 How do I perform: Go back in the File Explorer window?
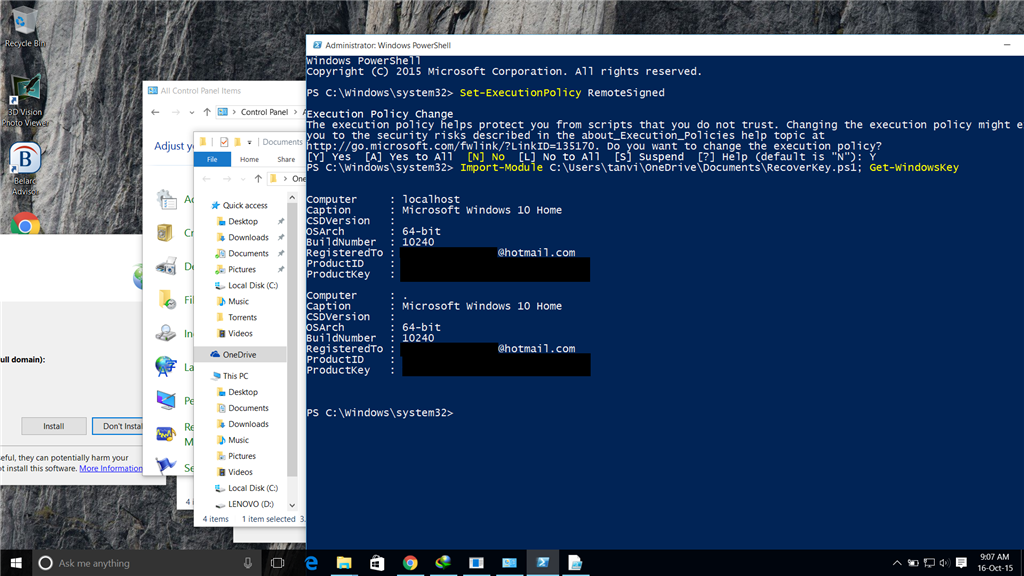tap(206, 178)
